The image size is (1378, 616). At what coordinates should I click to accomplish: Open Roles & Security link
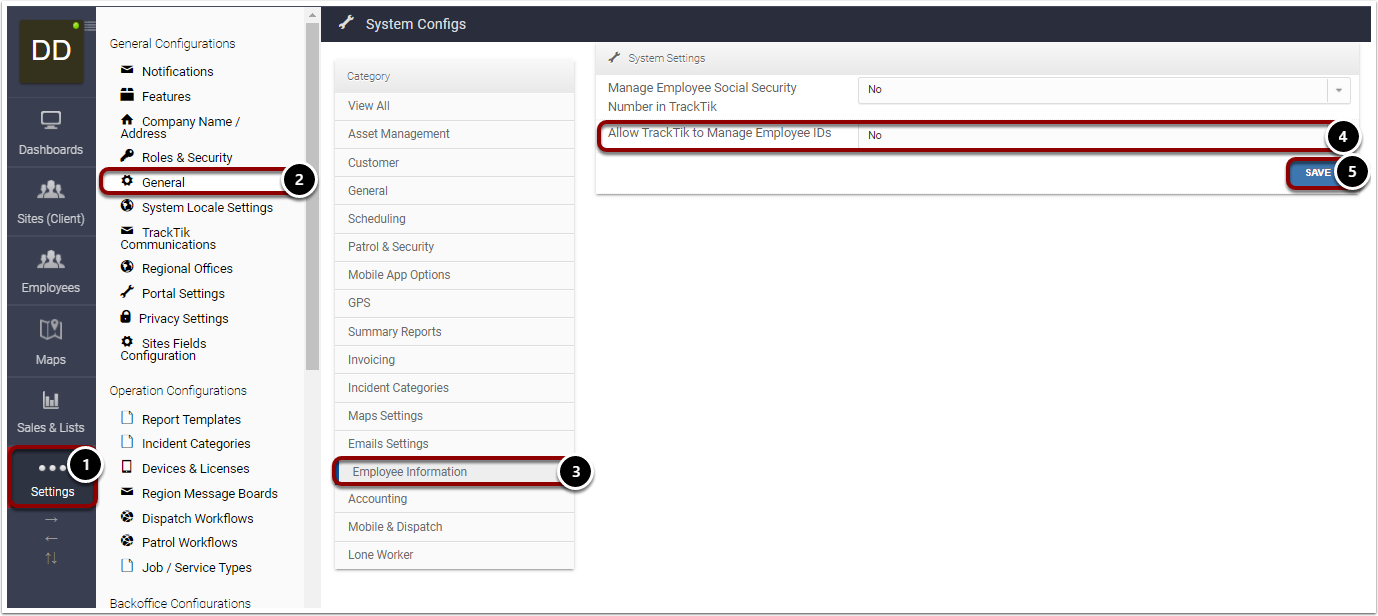pyautogui.click(x=187, y=158)
